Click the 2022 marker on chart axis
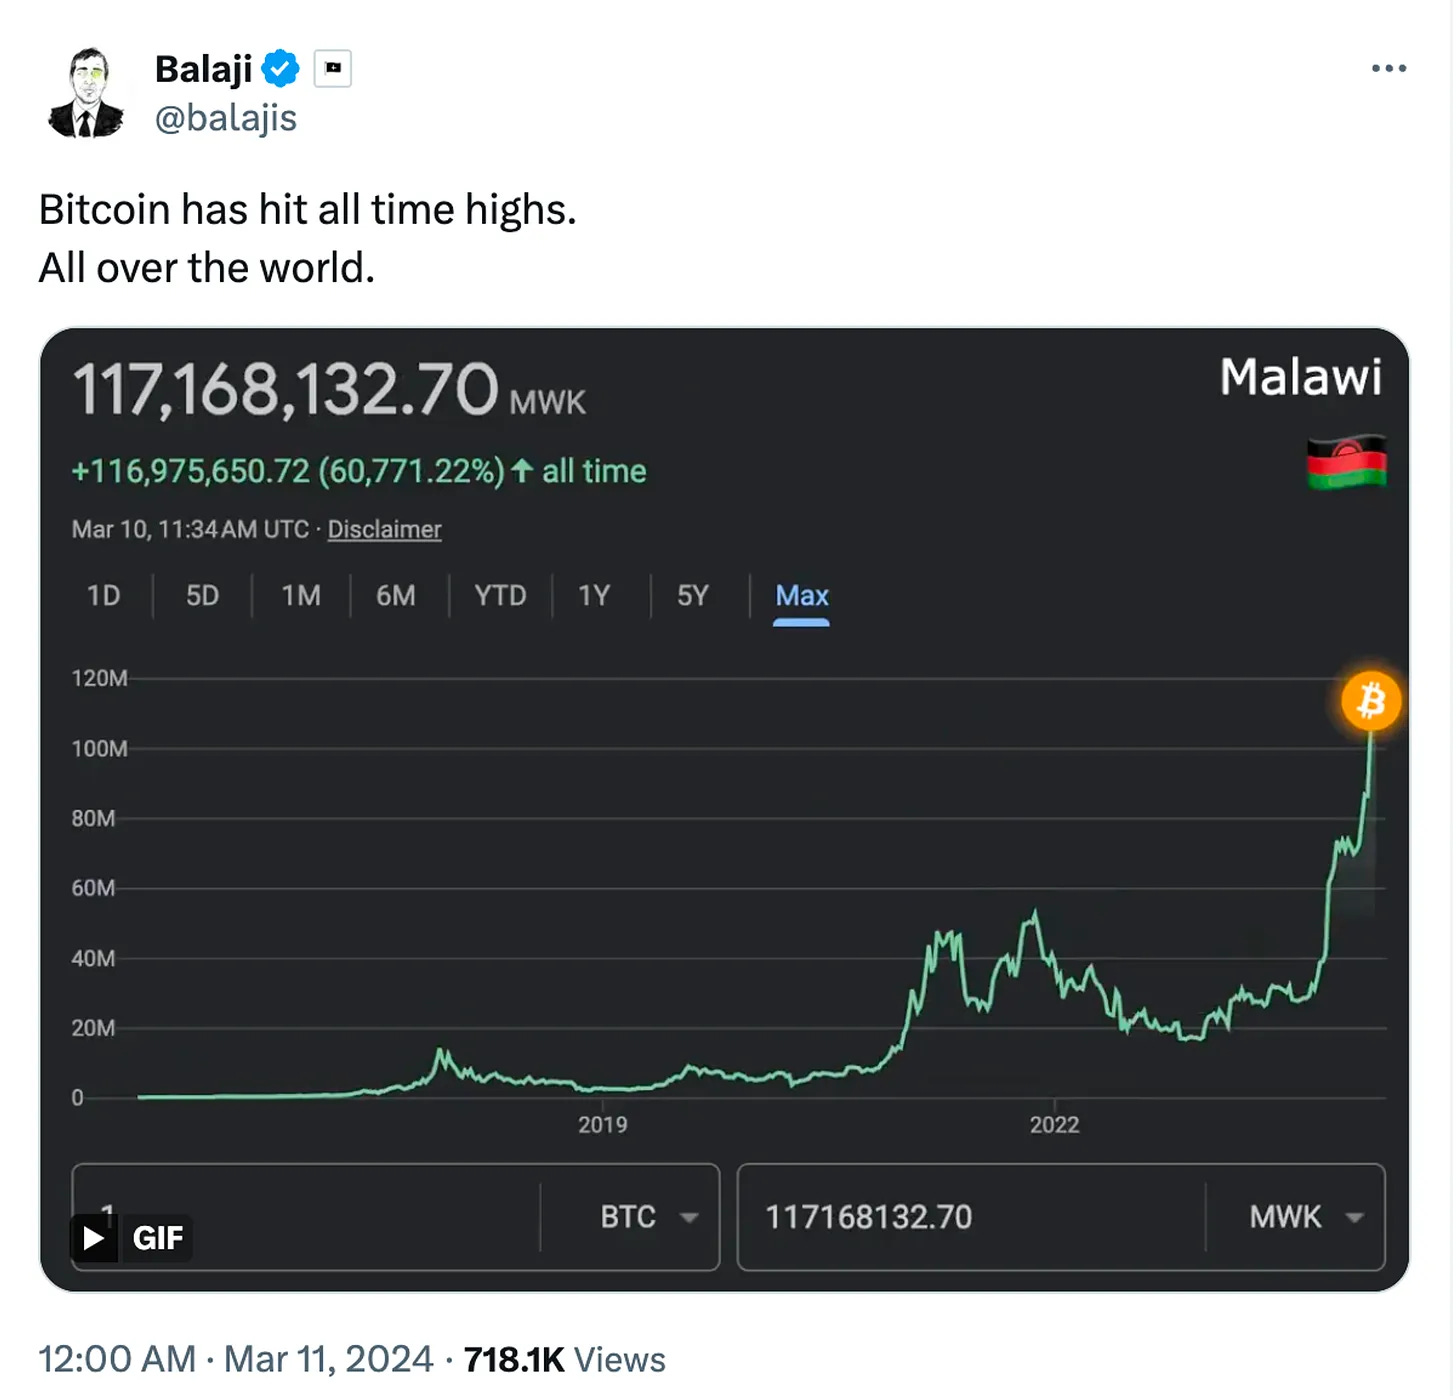 1054,1125
